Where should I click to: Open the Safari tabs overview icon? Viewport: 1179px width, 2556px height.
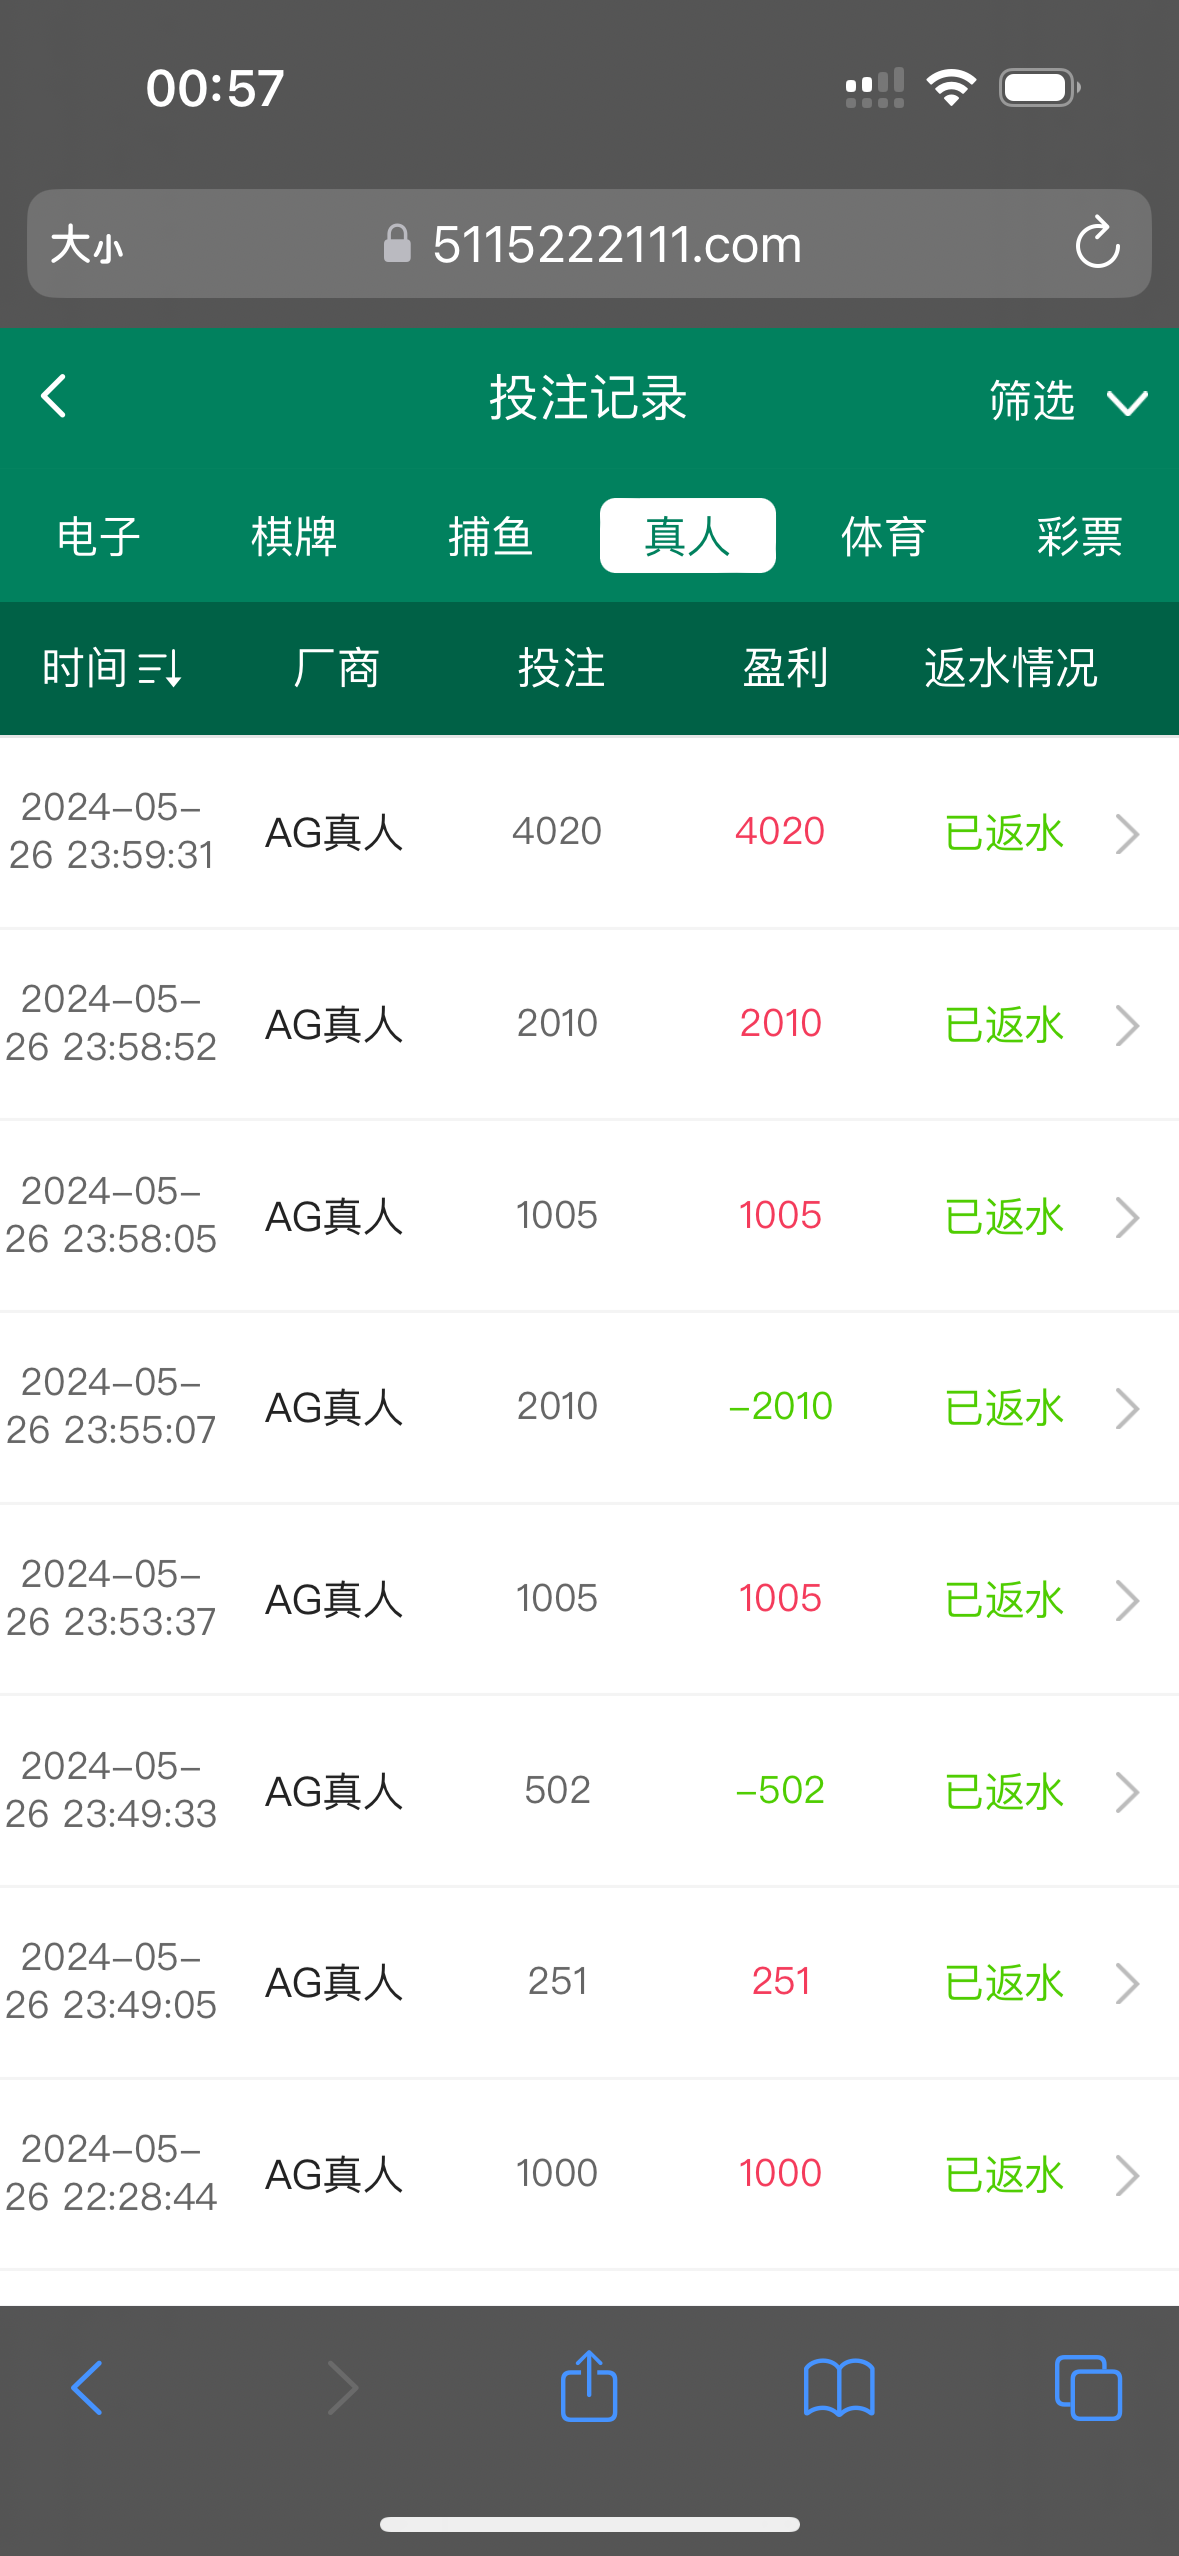click(x=1088, y=2388)
